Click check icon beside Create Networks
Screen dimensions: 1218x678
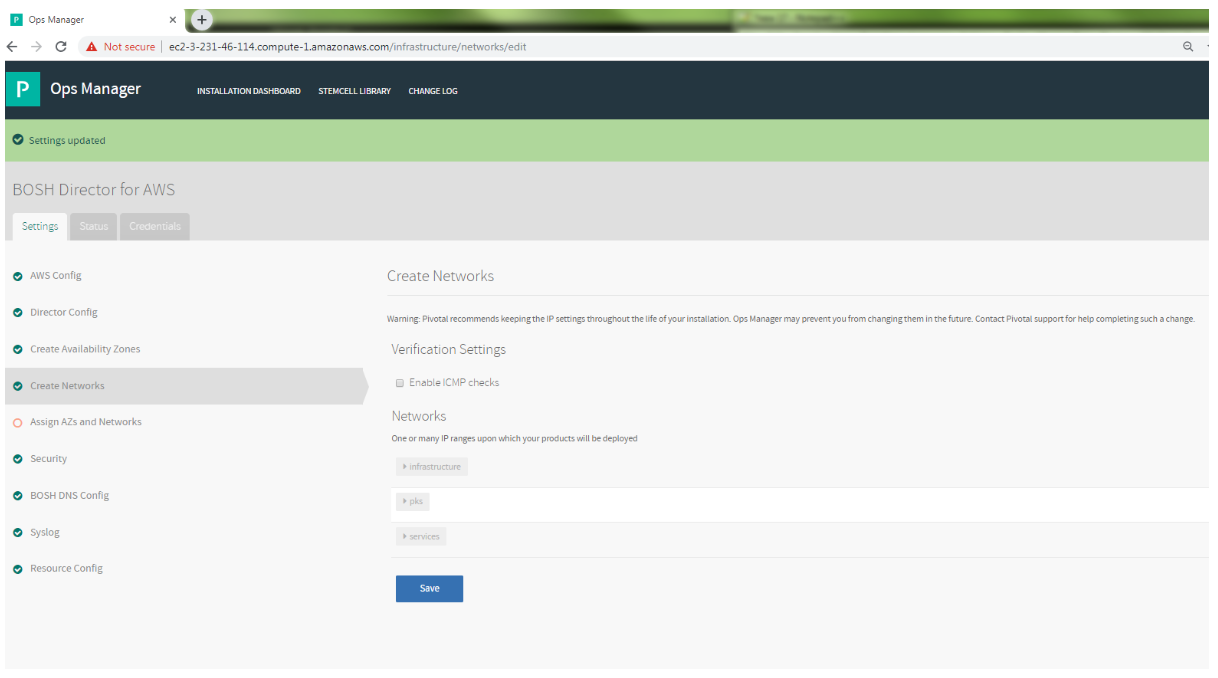[18, 386]
